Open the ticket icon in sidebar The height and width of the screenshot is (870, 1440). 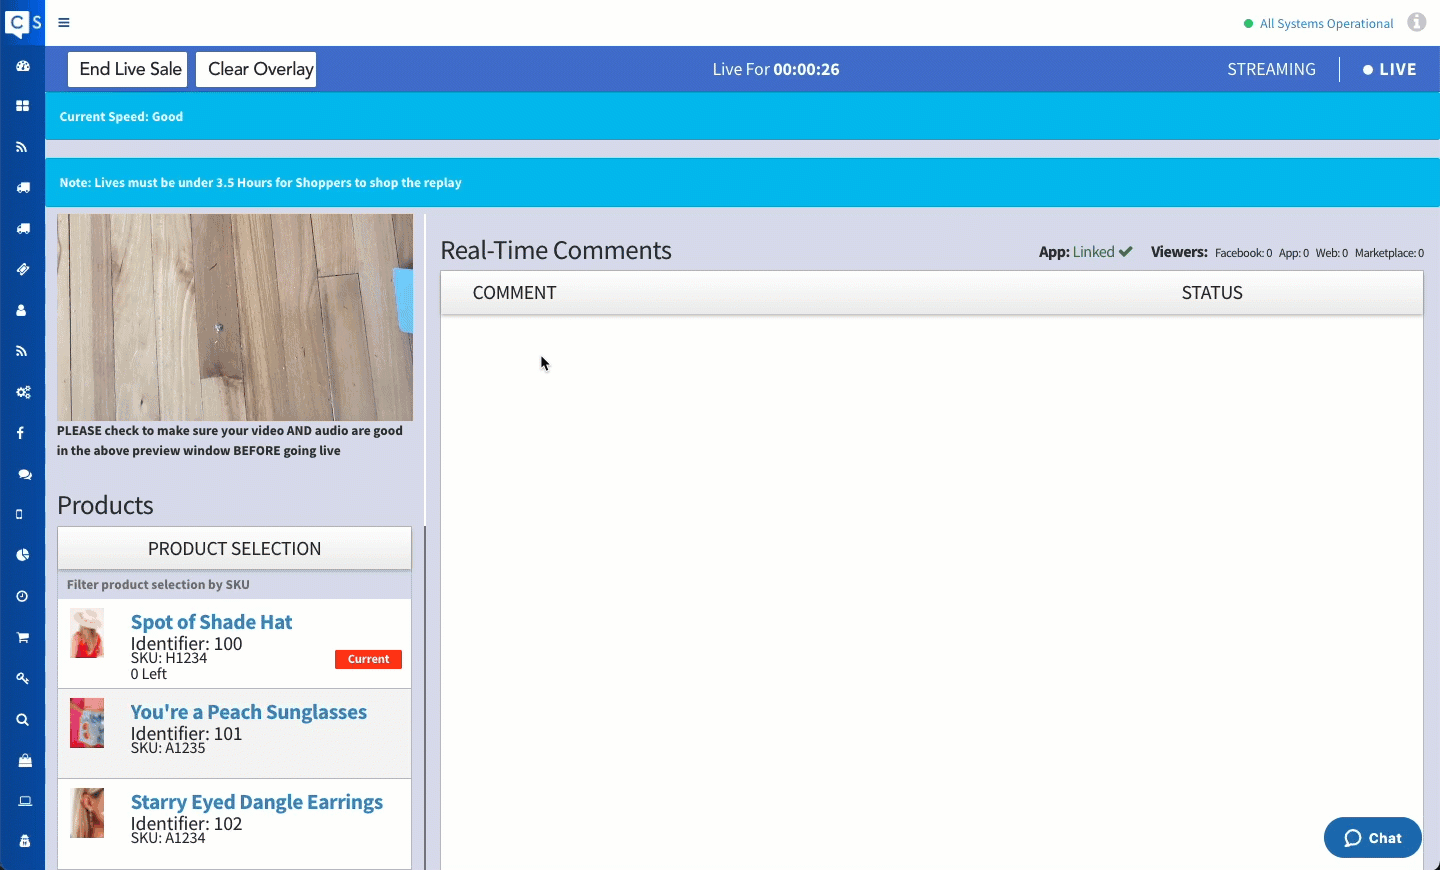coord(22,270)
